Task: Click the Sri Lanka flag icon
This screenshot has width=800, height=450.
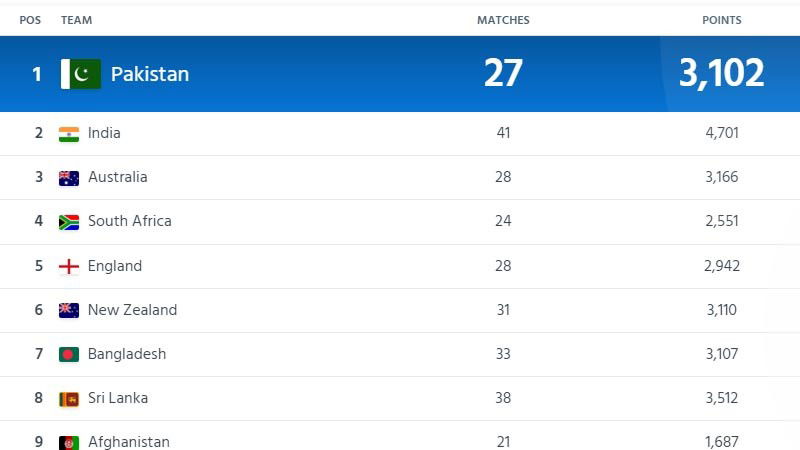Action: (69, 399)
